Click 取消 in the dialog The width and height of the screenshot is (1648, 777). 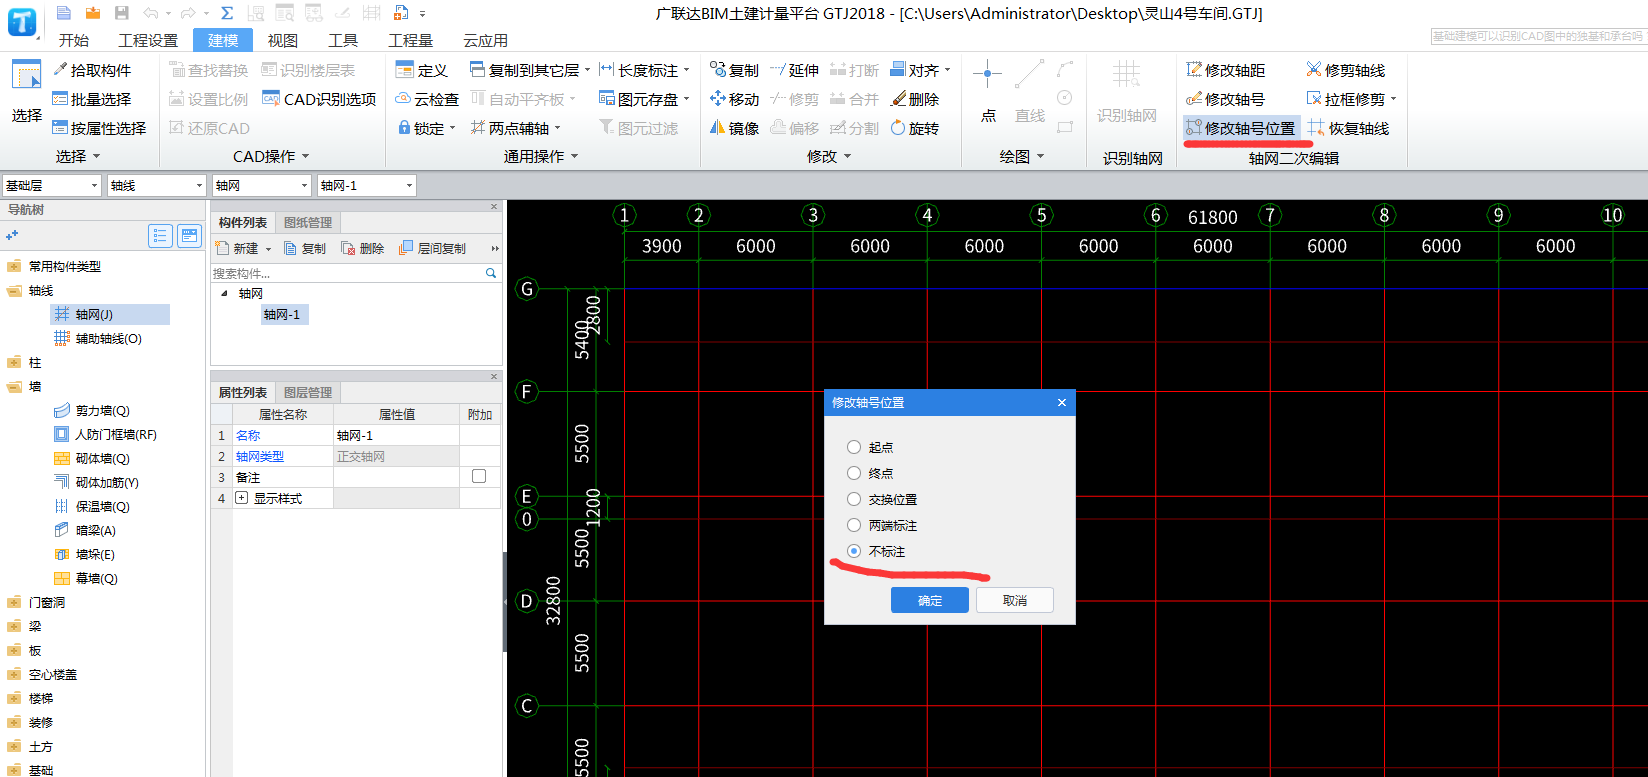(x=1015, y=600)
